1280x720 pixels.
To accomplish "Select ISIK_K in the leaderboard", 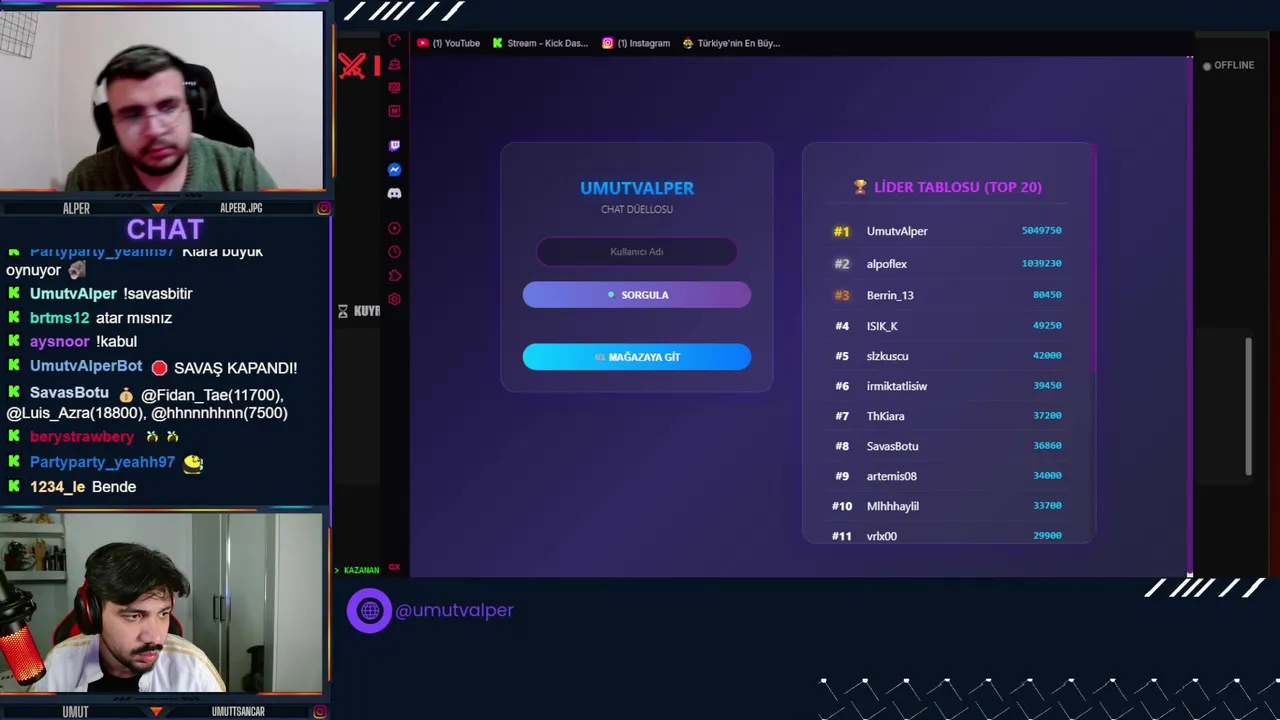I will click(x=947, y=326).
